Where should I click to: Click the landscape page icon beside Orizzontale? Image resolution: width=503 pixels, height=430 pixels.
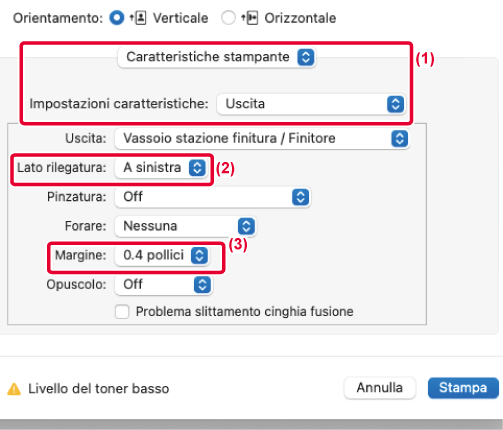pos(252,18)
